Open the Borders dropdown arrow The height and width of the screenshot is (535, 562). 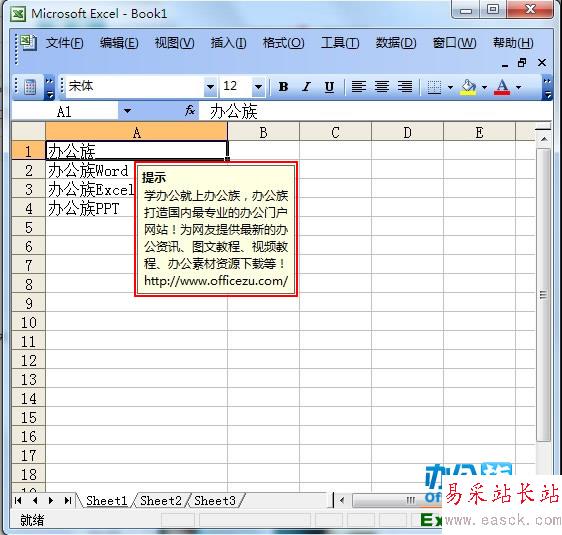(450, 87)
